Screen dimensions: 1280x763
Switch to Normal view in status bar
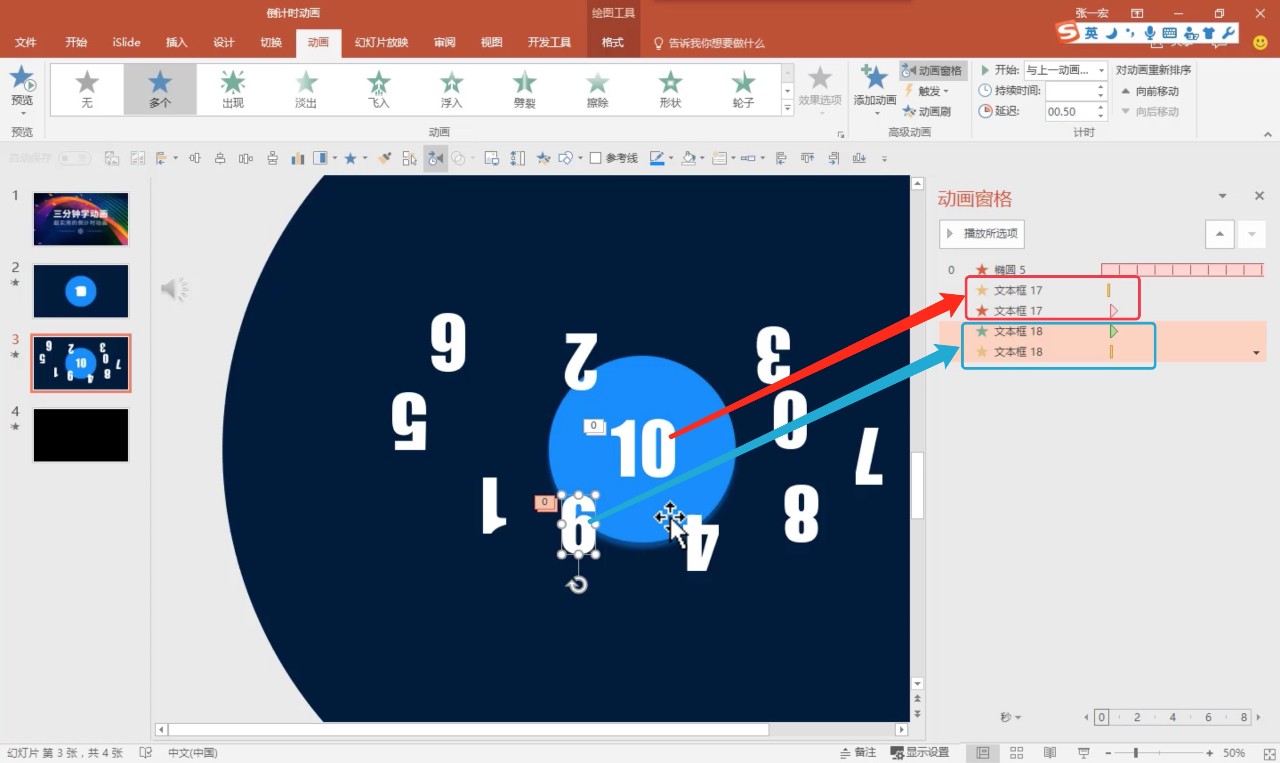[x=983, y=752]
